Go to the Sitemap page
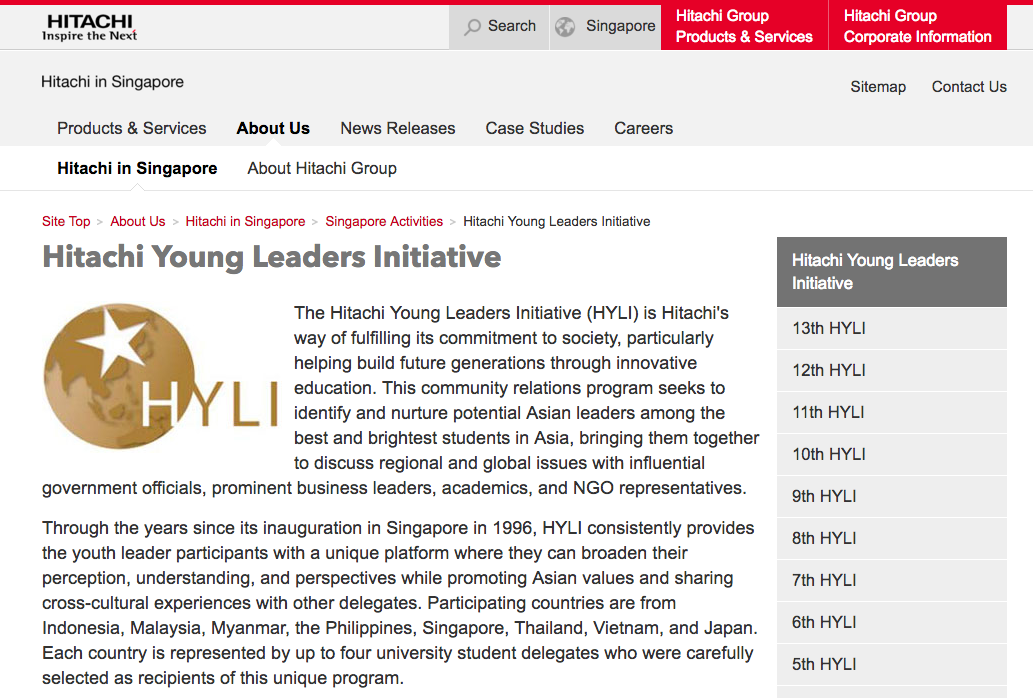Screen dimensions: 1033x698 878,87
